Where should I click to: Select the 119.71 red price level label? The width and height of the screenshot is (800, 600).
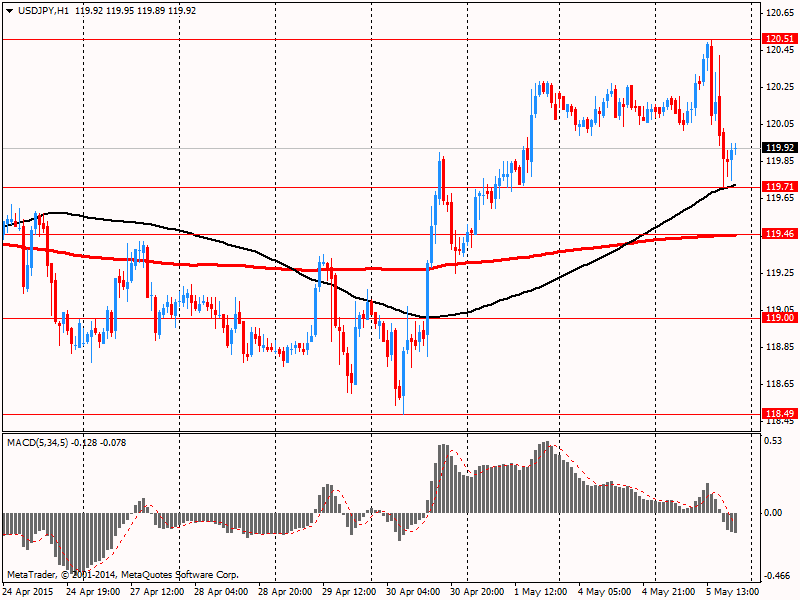click(780, 187)
